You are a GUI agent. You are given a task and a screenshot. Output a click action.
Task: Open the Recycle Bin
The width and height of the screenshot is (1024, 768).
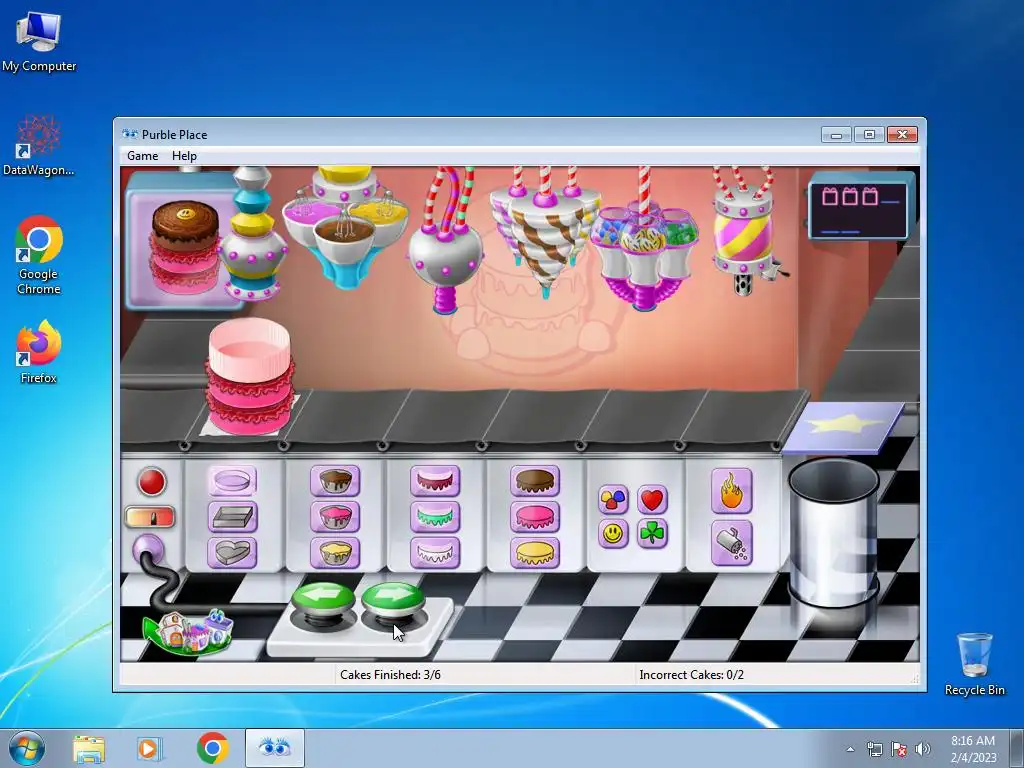(x=974, y=664)
